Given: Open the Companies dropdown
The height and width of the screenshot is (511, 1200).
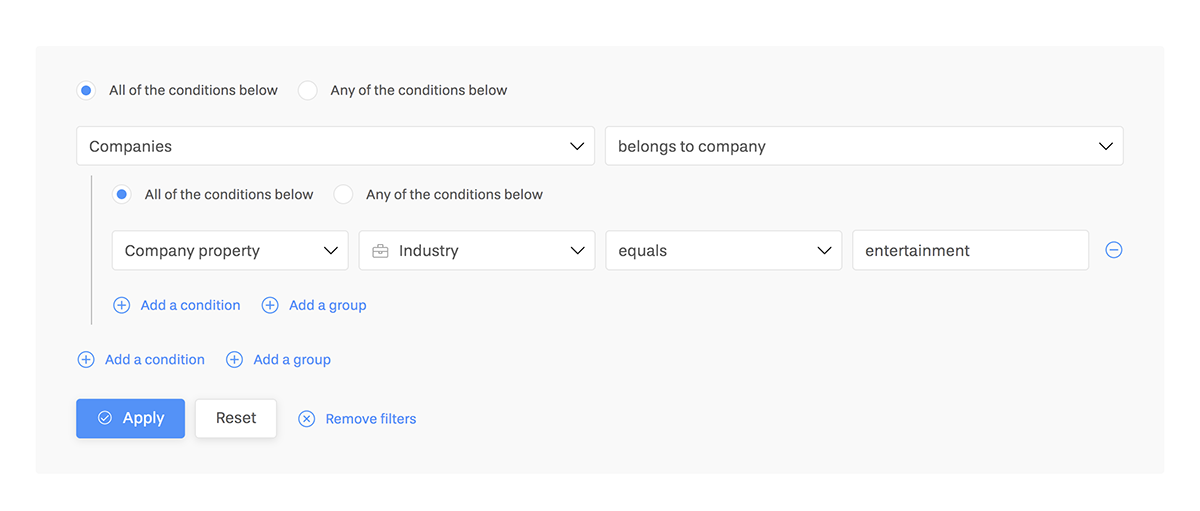Looking at the screenshot, I should (335, 146).
